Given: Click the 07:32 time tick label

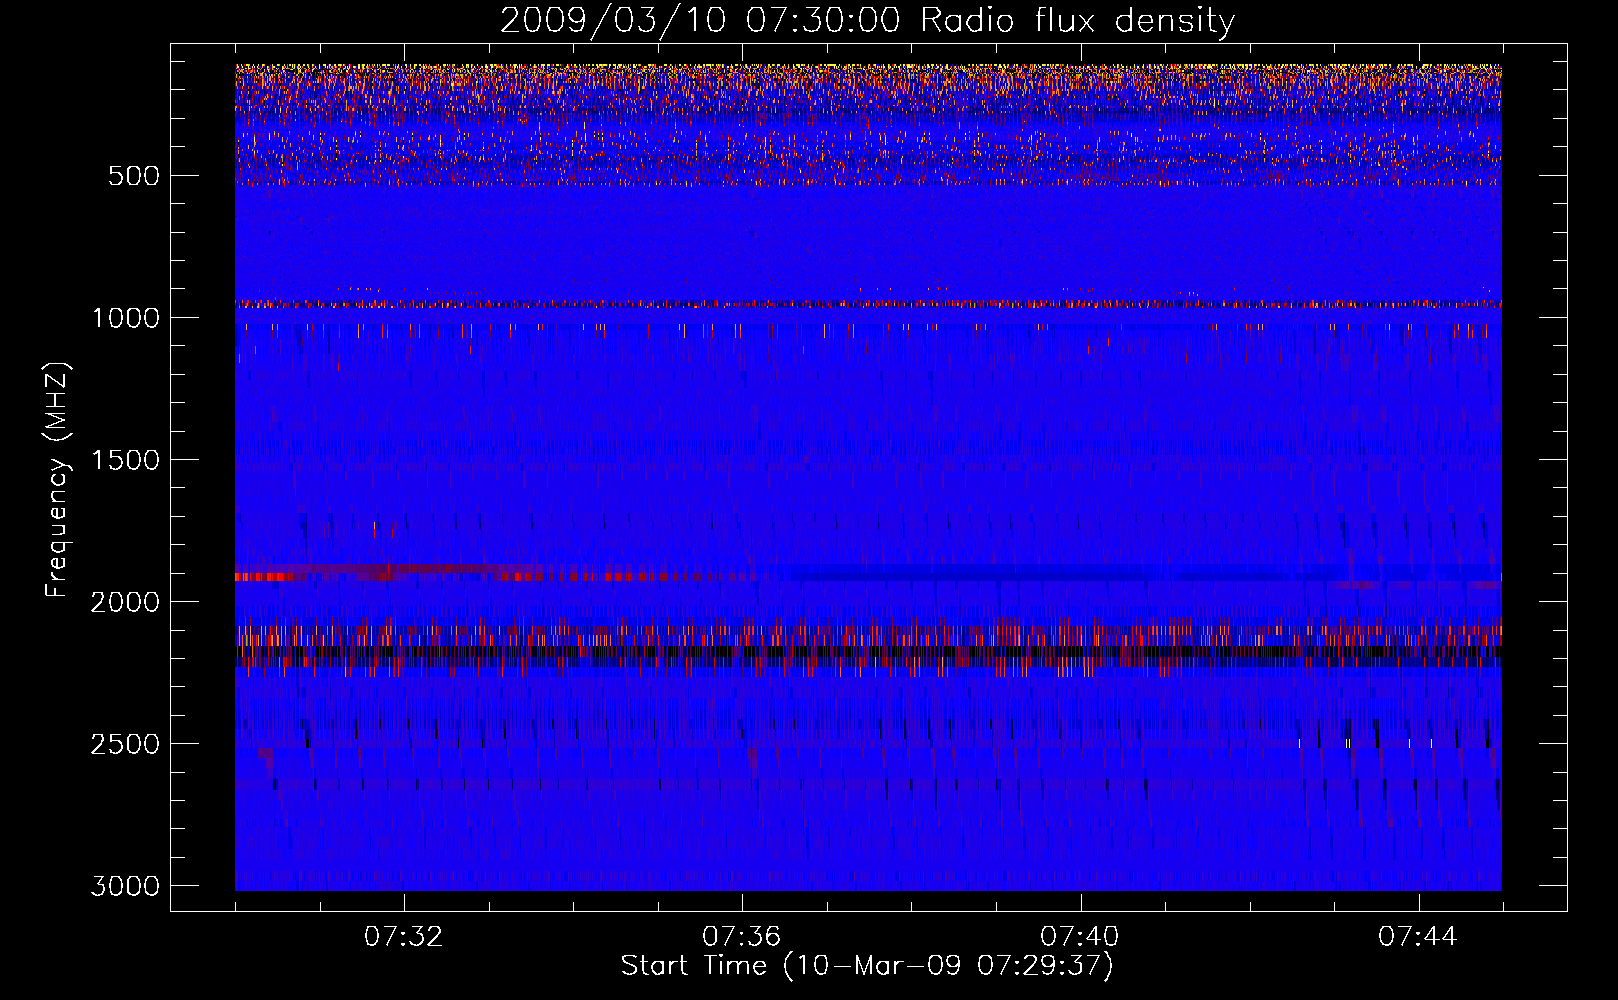Looking at the screenshot, I should tap(404, 937).
